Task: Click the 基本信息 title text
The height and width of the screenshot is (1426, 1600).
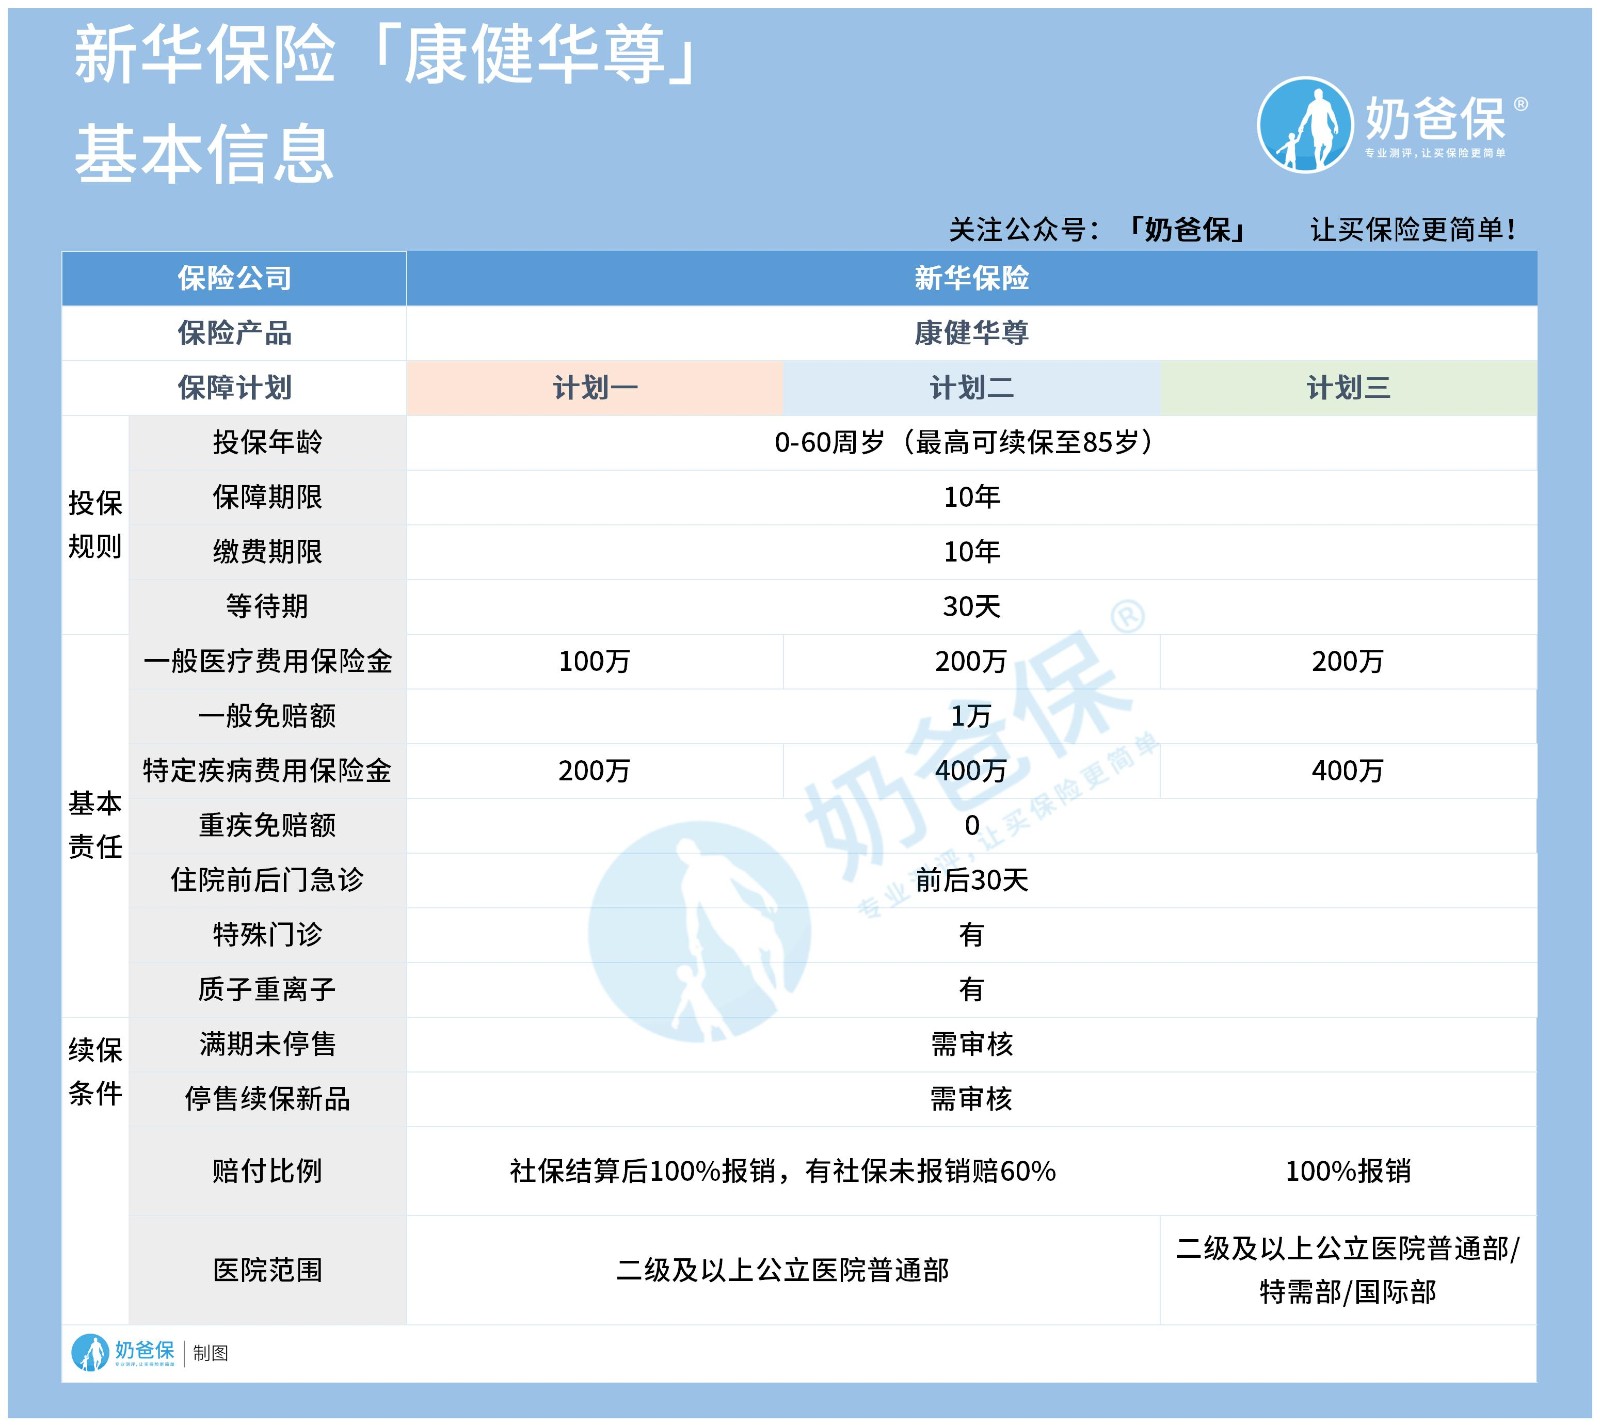Action: 203,154
